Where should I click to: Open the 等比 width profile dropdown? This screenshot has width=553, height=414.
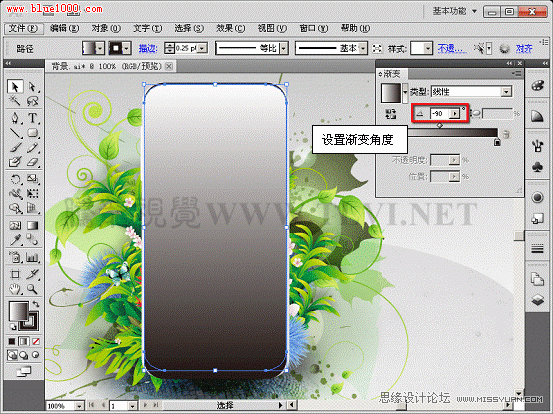point(284,48)
